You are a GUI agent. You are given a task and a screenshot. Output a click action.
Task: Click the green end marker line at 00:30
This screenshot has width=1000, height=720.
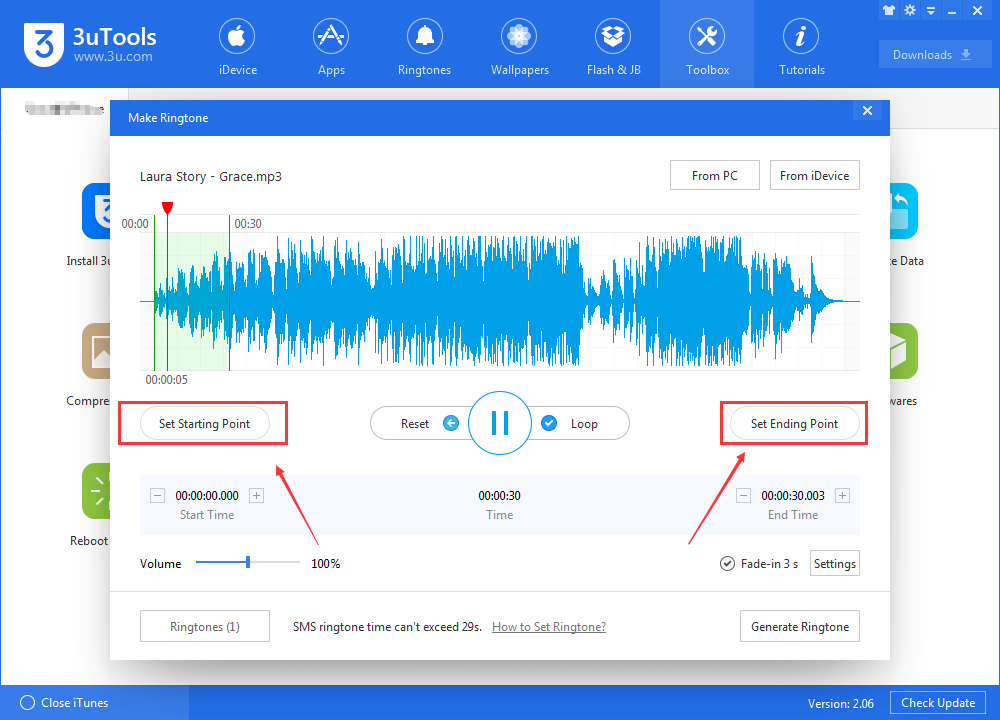pyautogui.click(x=230, y=293)
